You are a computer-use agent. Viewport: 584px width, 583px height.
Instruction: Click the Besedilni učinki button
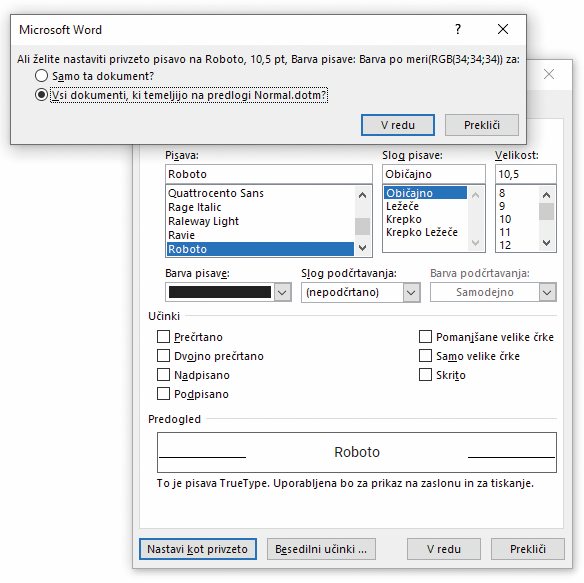321,549
